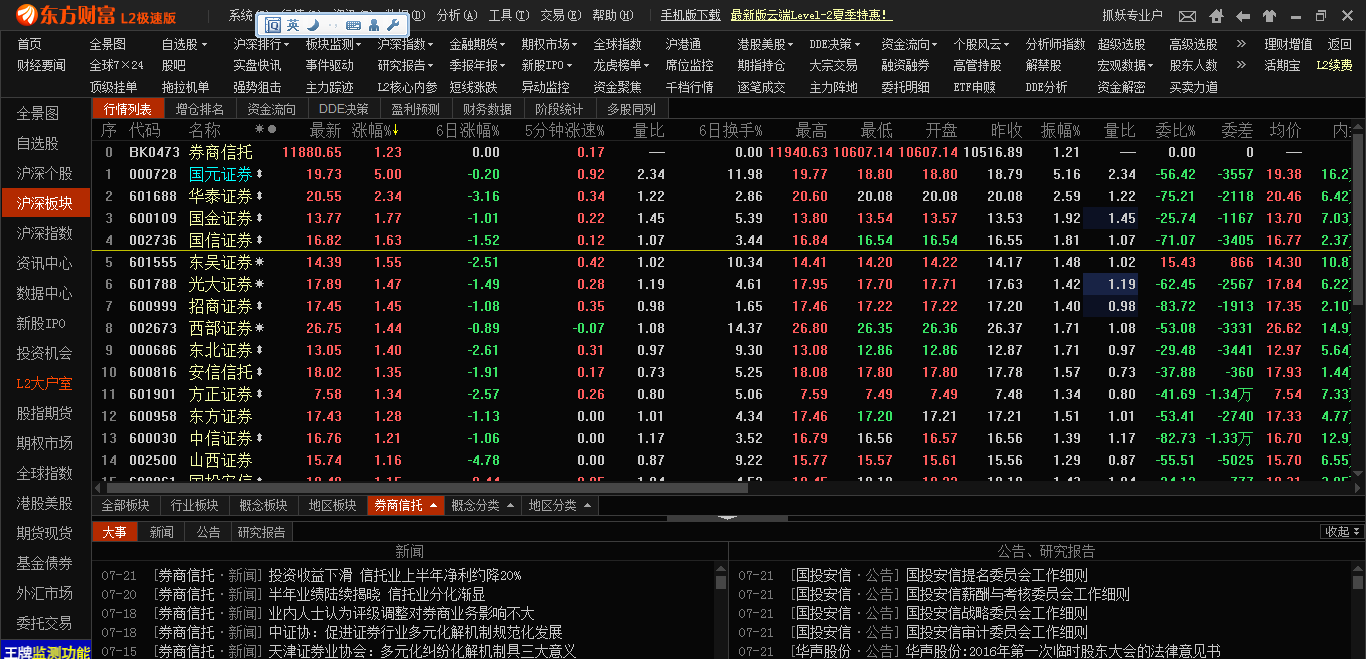Open the 帮助(H) menu
1366x659 pixels.
[612, 16]
